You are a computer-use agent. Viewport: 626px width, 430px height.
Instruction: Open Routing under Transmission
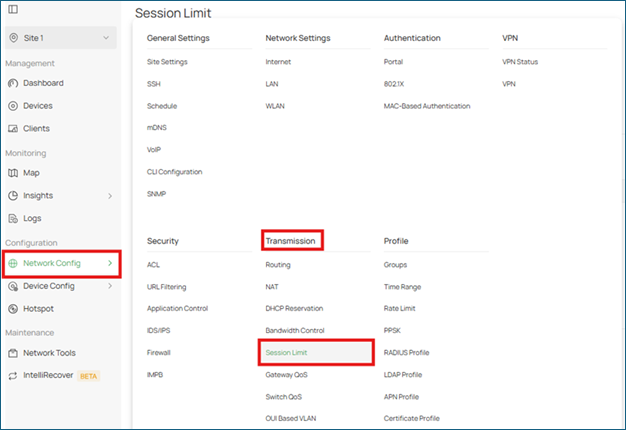(x=278, y=265)
